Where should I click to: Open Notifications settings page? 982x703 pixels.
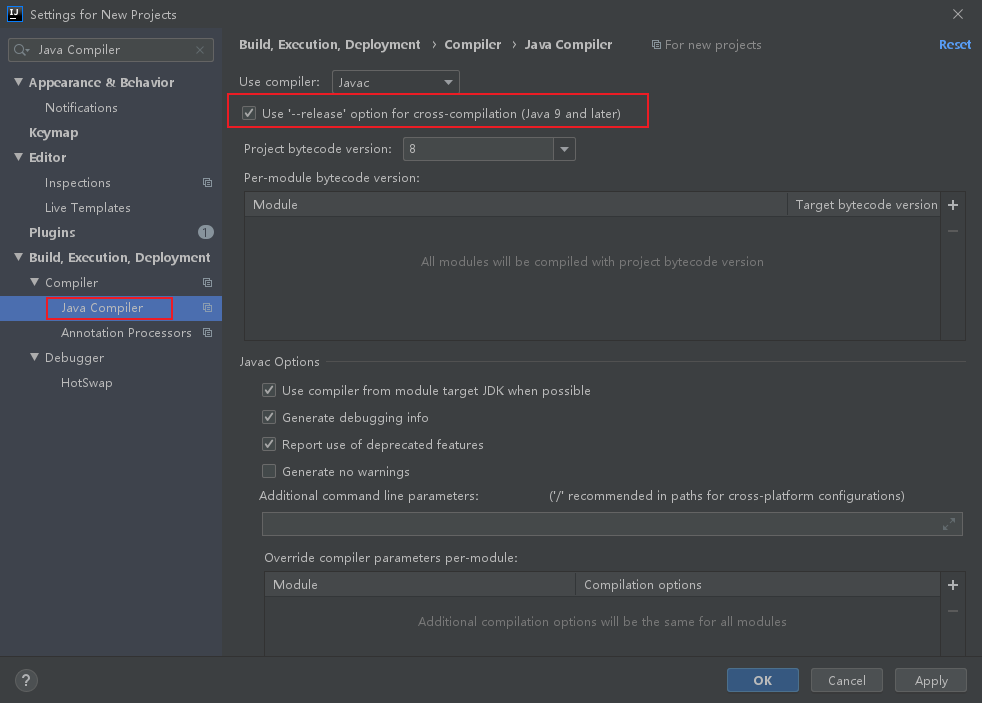81,108
